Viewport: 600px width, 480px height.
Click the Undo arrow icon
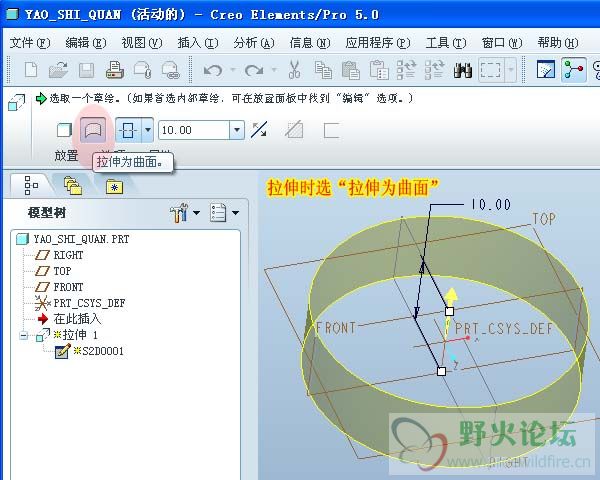tap(213, 70)
